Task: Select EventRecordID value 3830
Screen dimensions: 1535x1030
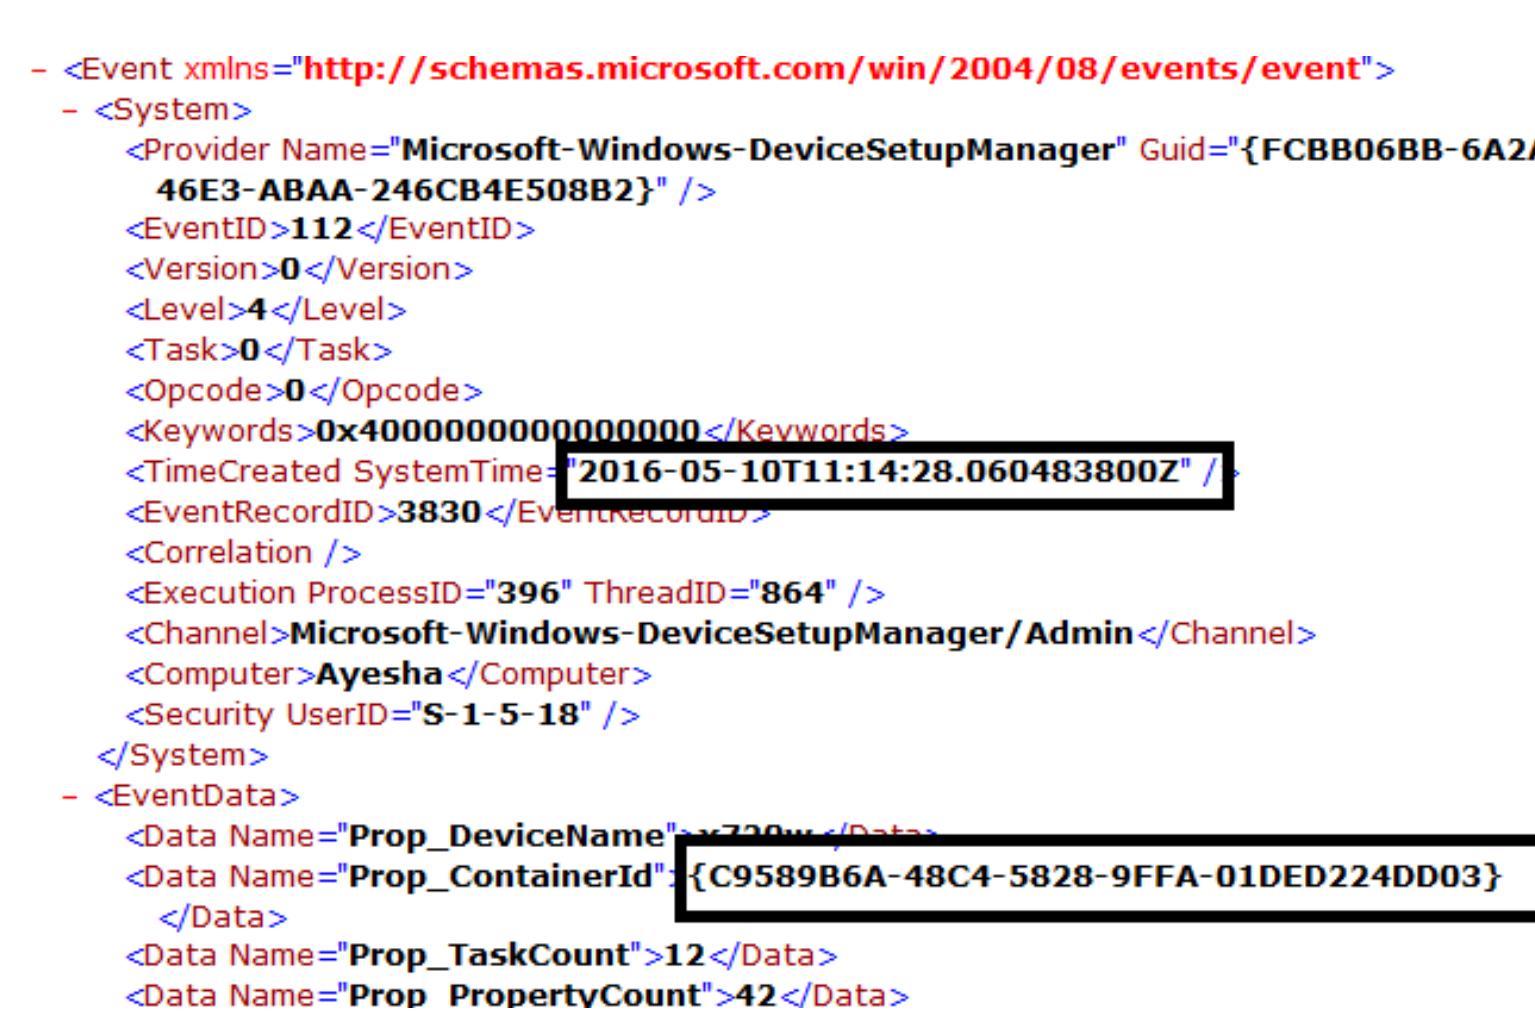Action: (x=439, y=513)
